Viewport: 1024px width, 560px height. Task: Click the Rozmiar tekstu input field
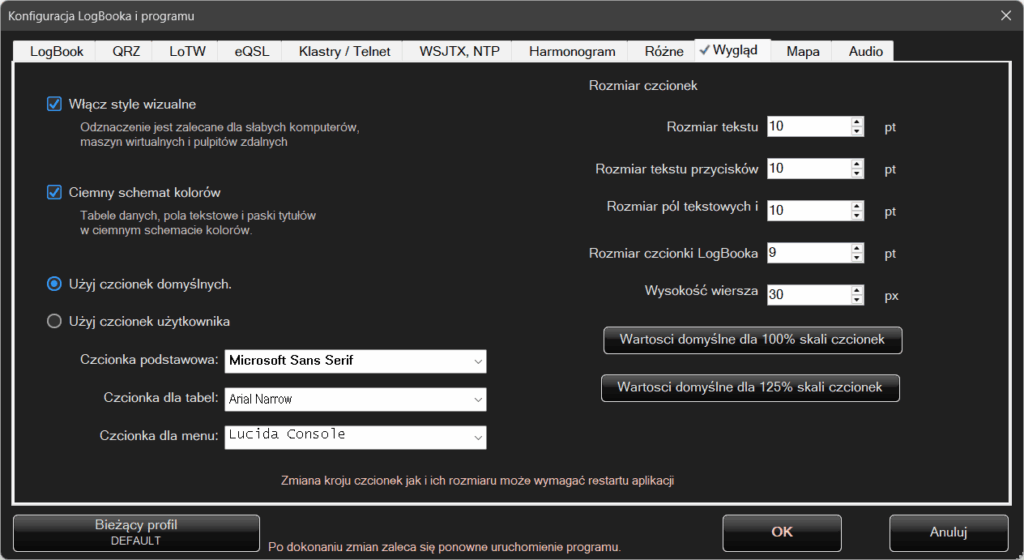pos(808,127)
